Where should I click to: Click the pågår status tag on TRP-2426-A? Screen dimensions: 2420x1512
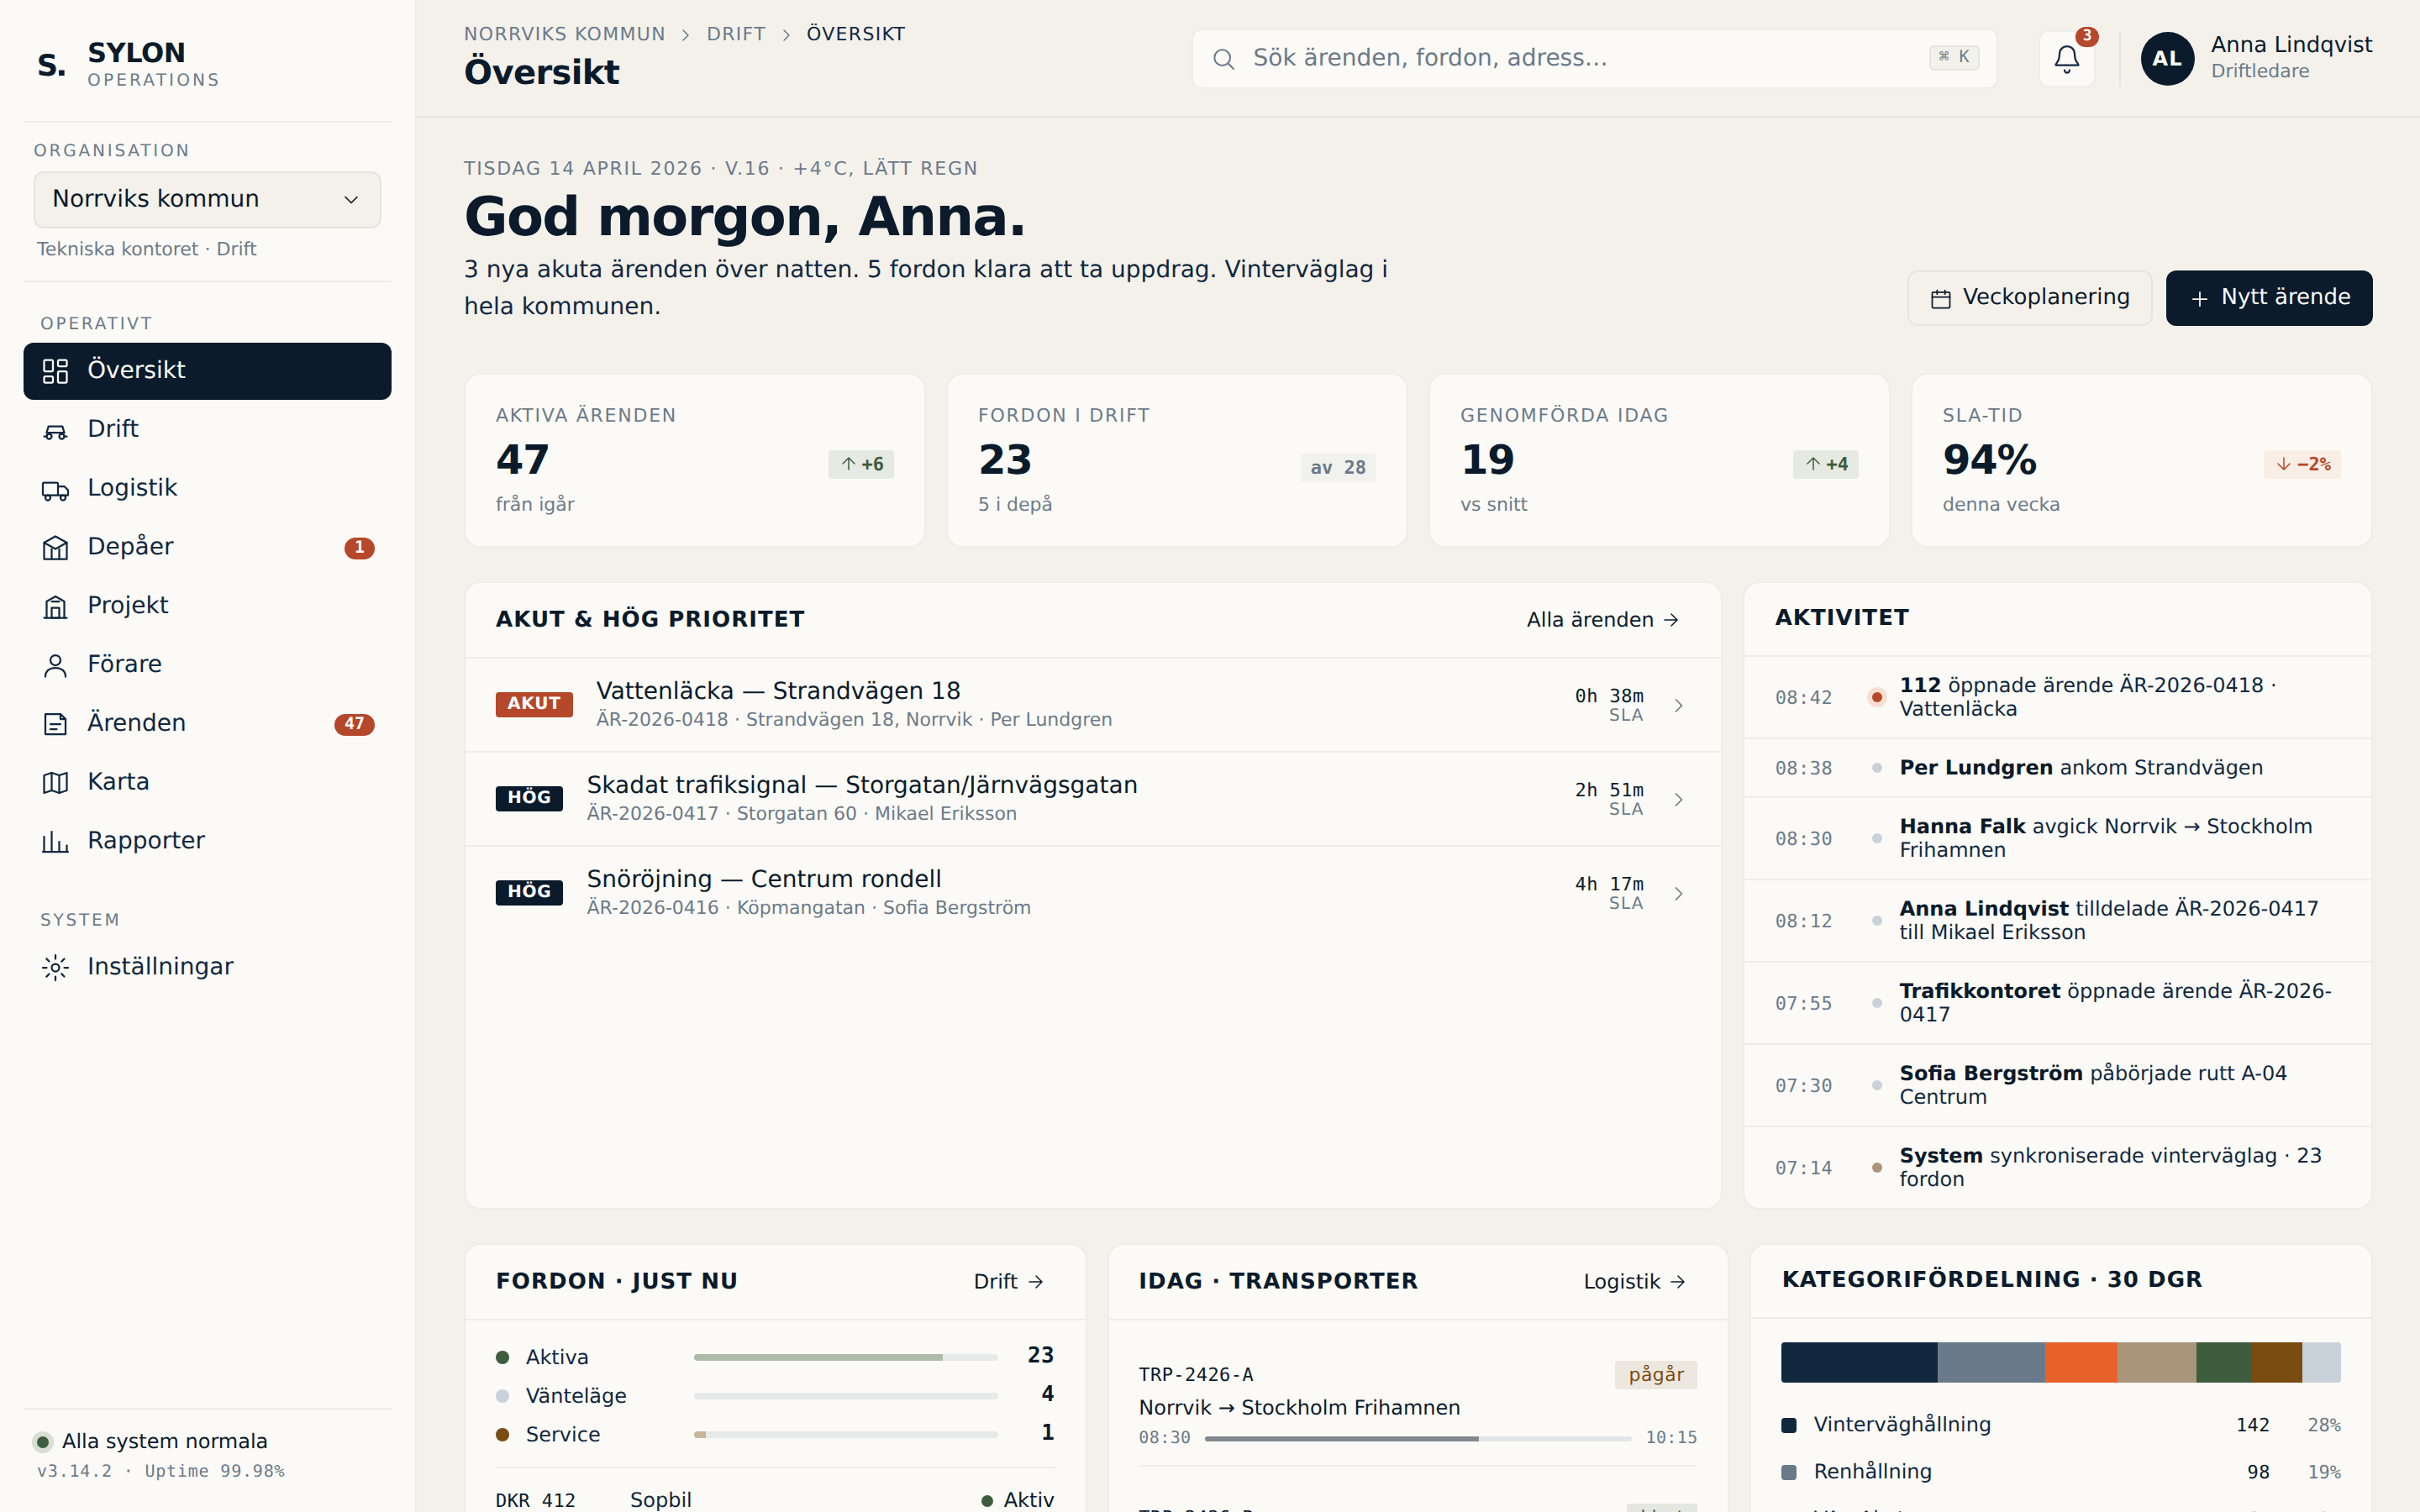[1656, 1375]
